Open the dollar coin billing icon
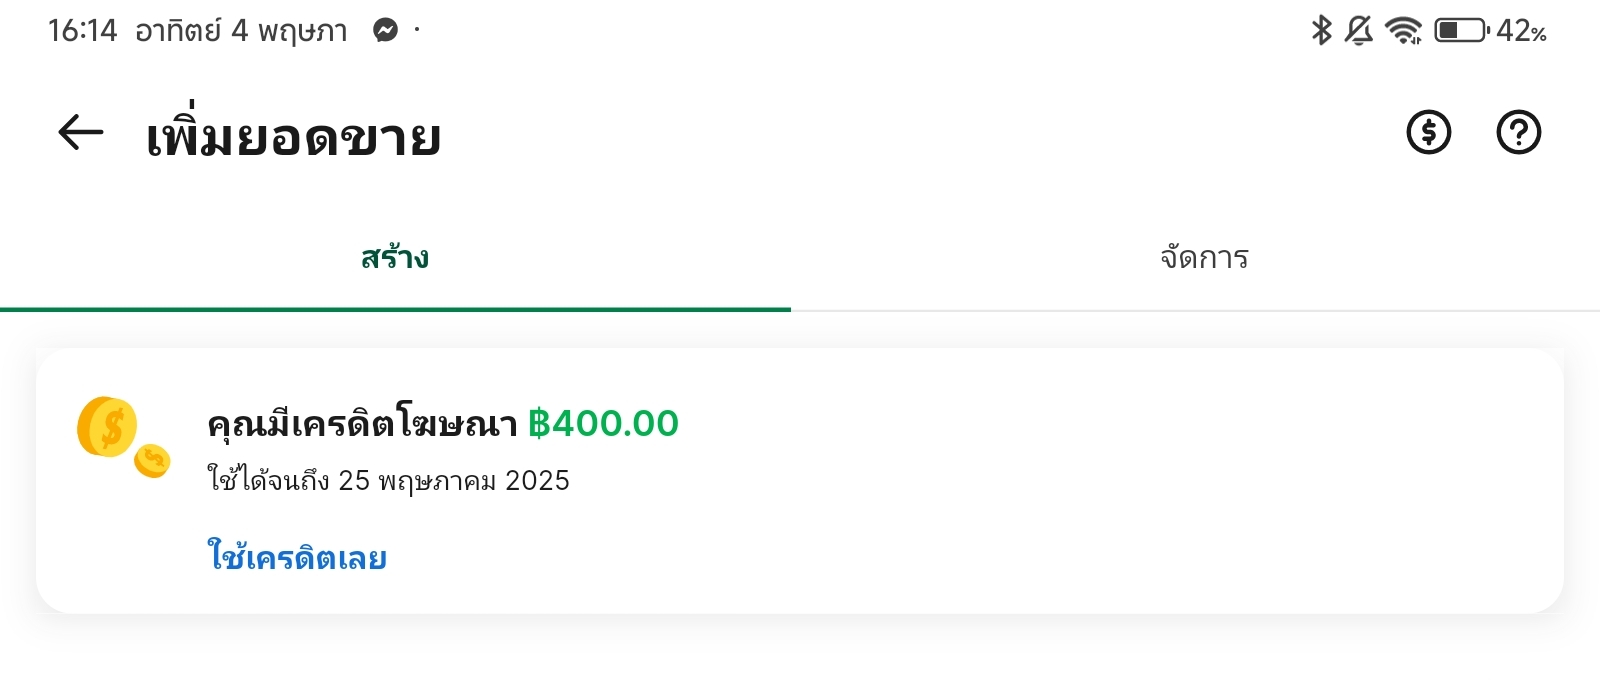The width and height of the screenshot is (1600, 682). tap(1429, 132)
